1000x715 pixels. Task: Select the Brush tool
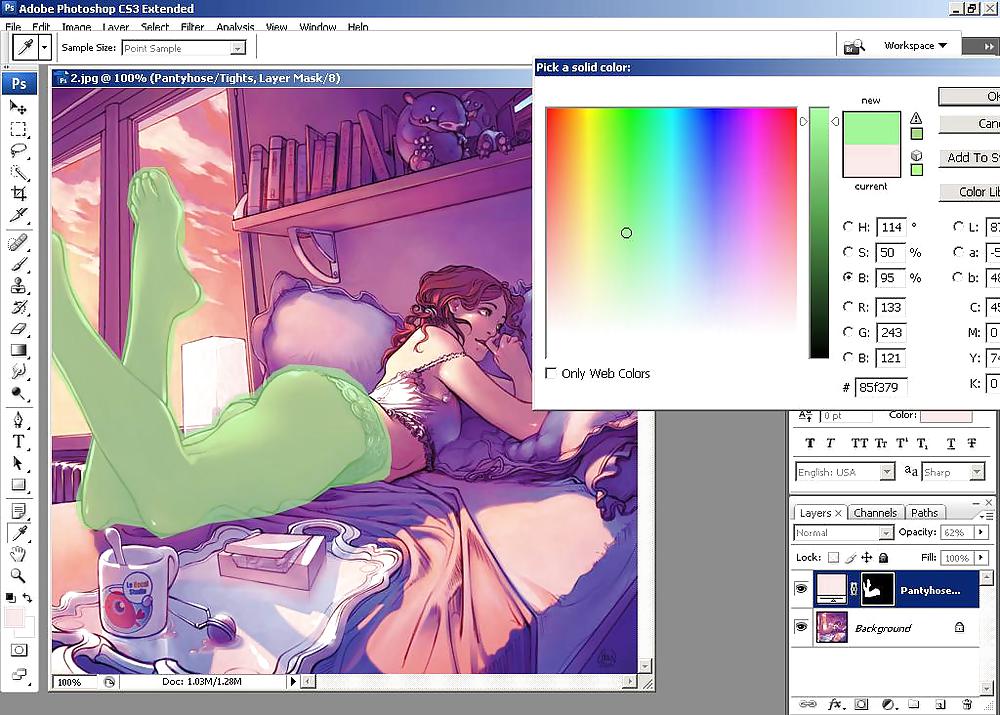coord(18,264)
